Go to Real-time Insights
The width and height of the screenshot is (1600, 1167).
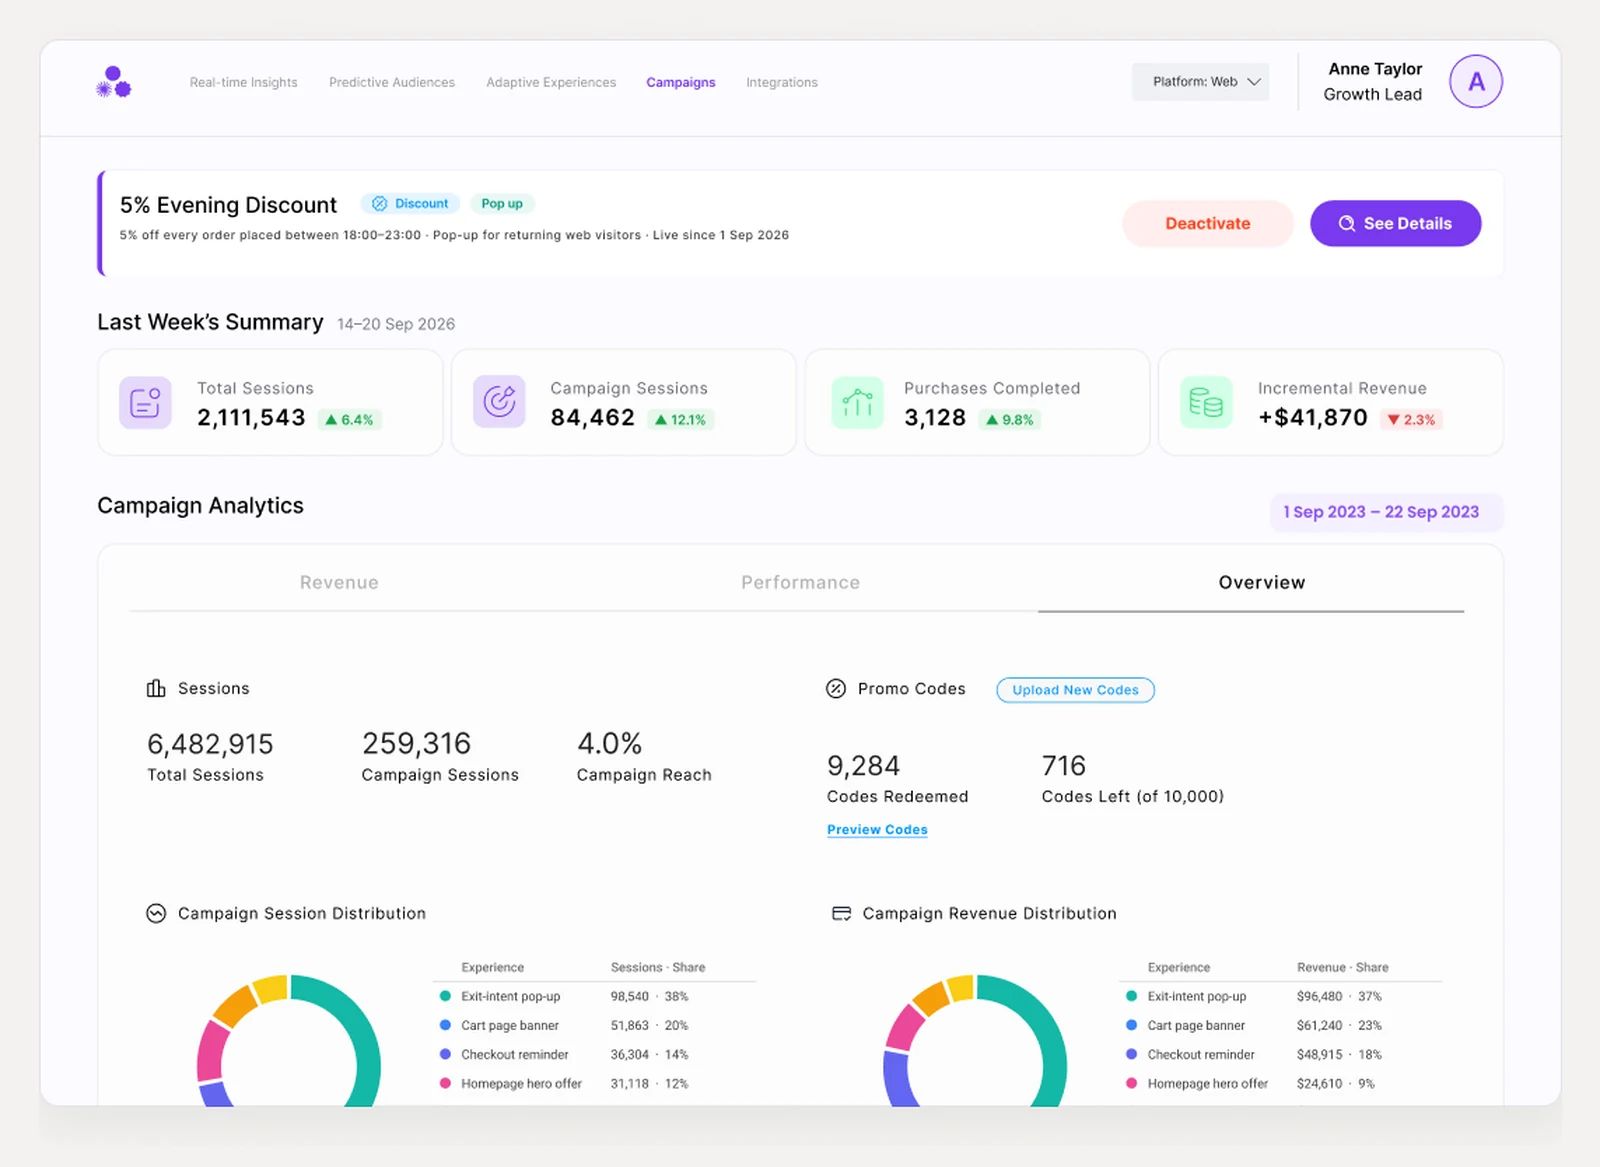point(244,82)
